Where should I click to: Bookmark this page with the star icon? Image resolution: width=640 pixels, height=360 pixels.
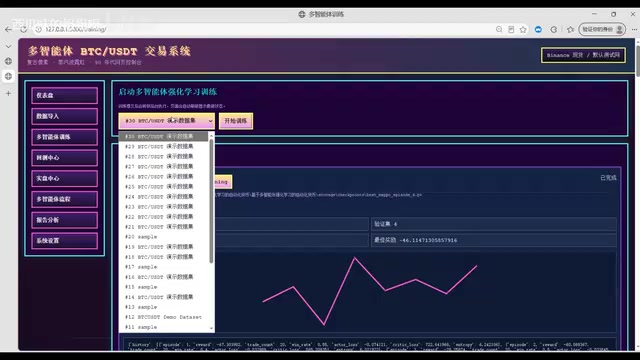pyautogui.click(x=523, y=29)
